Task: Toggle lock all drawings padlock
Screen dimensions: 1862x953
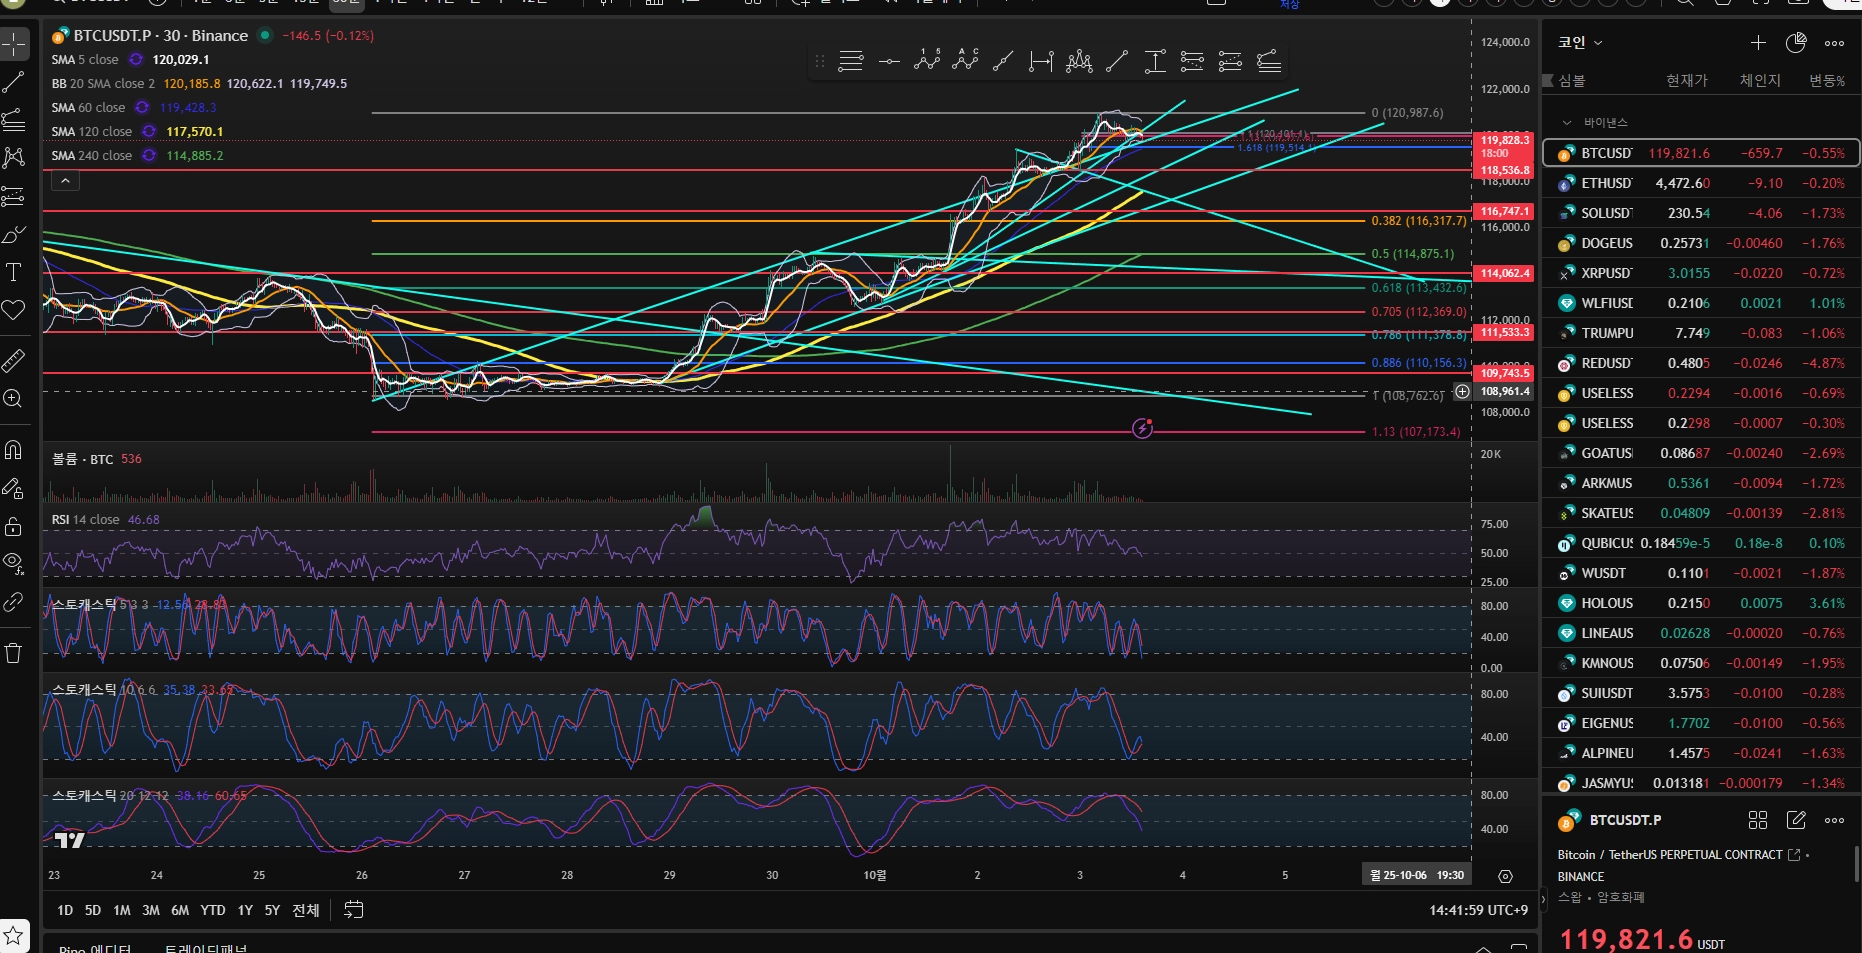Action: 14,526
